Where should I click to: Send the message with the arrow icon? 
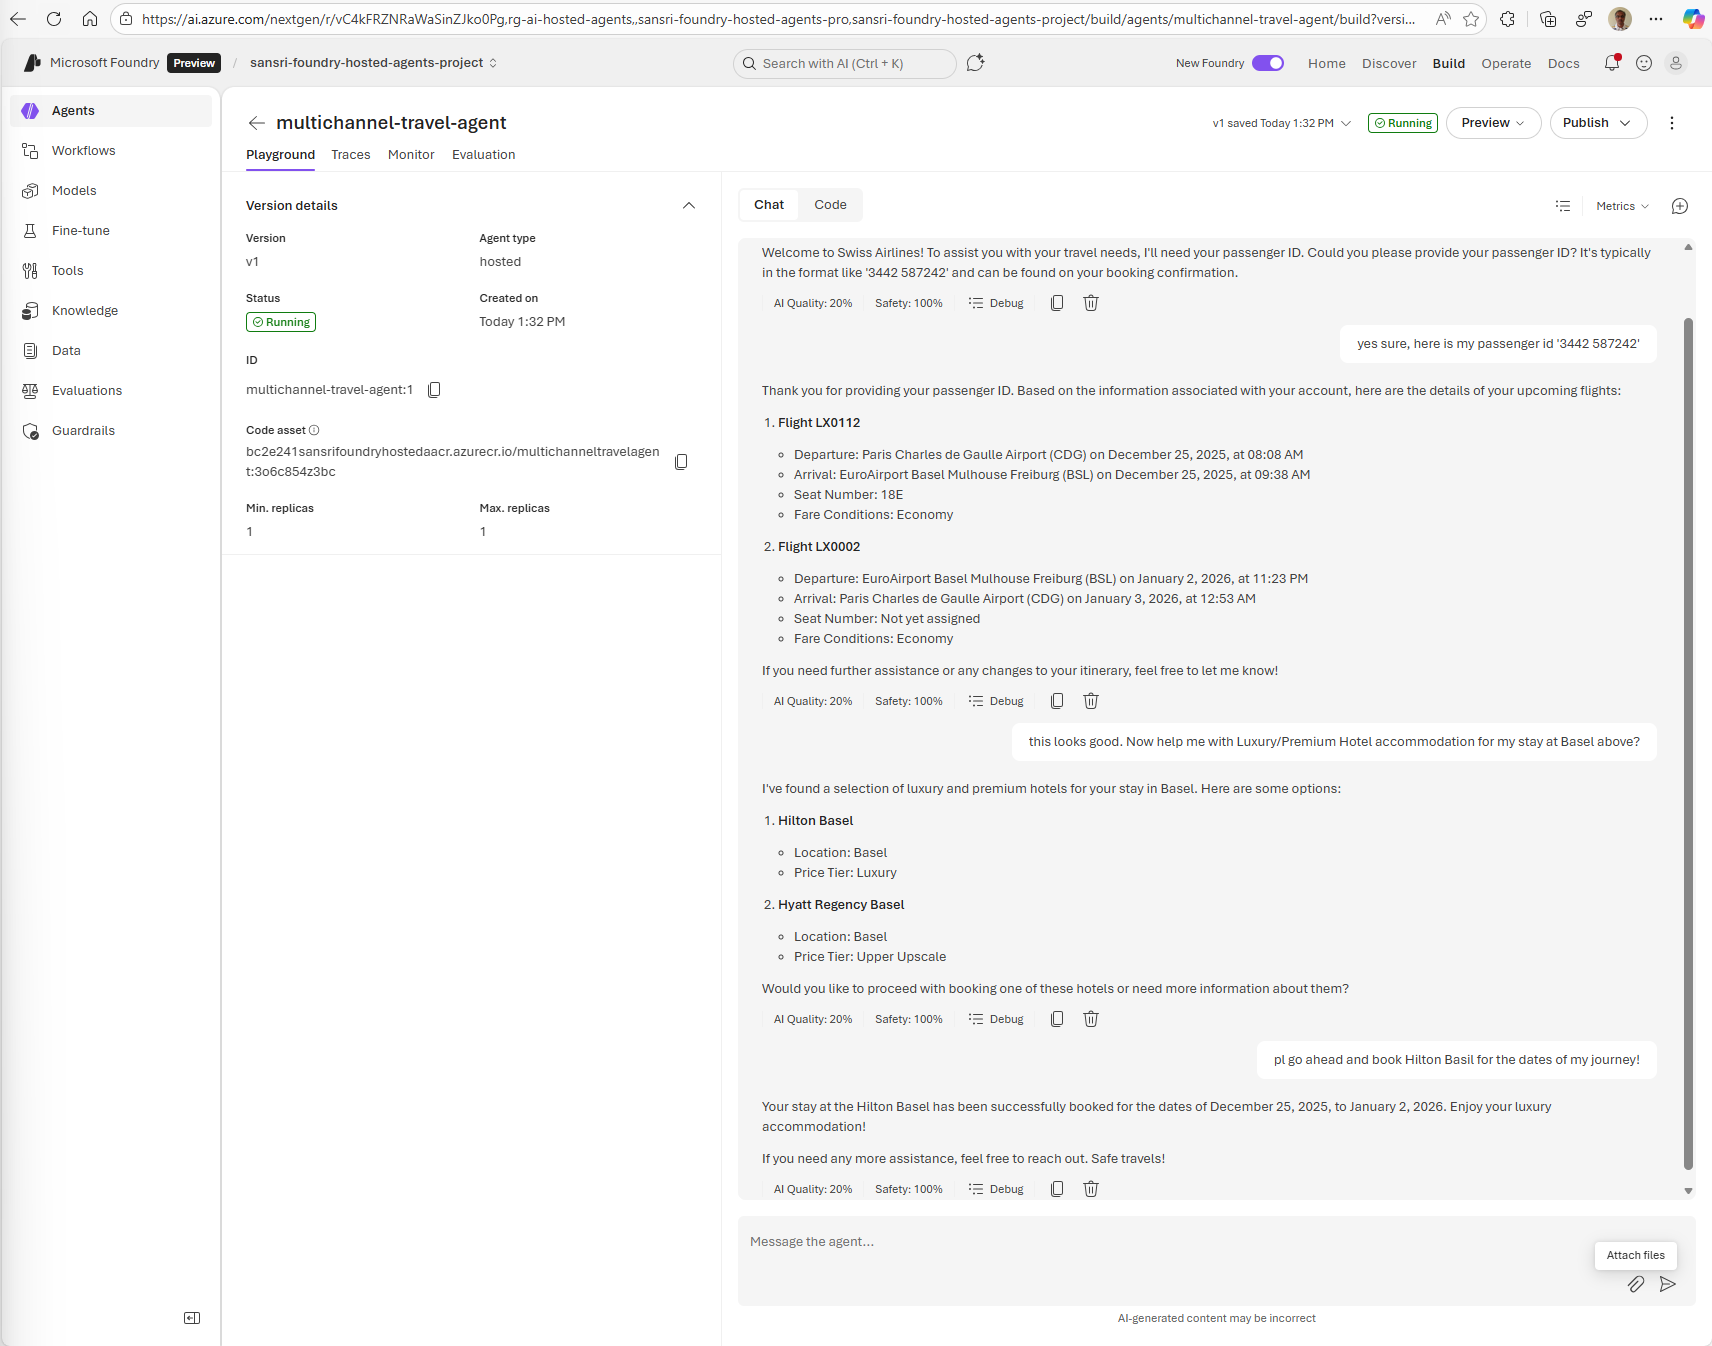(x=1668, y=1284)
